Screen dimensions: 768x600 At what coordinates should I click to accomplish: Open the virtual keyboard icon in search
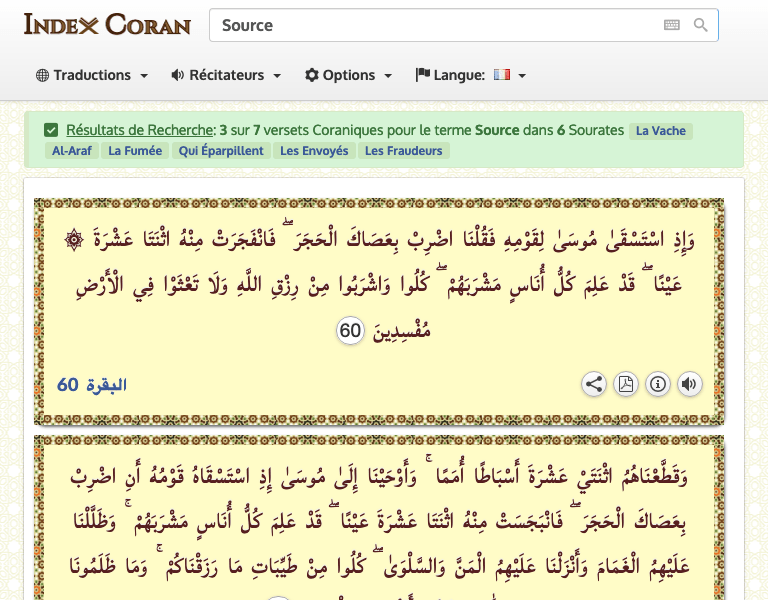point(672,25)
